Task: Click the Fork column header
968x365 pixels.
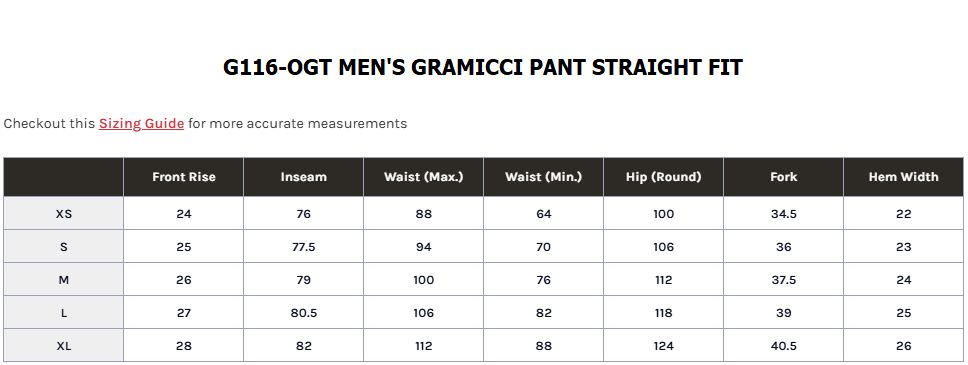Action: click(783, 177)
